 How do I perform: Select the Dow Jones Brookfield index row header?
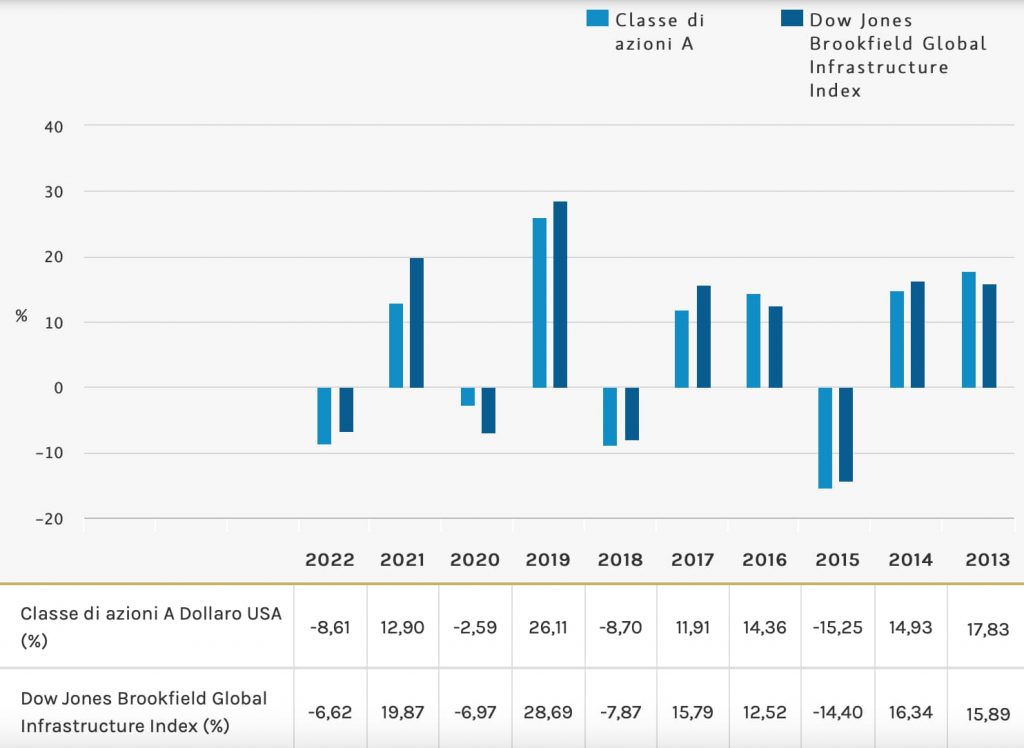click(144, 711)
